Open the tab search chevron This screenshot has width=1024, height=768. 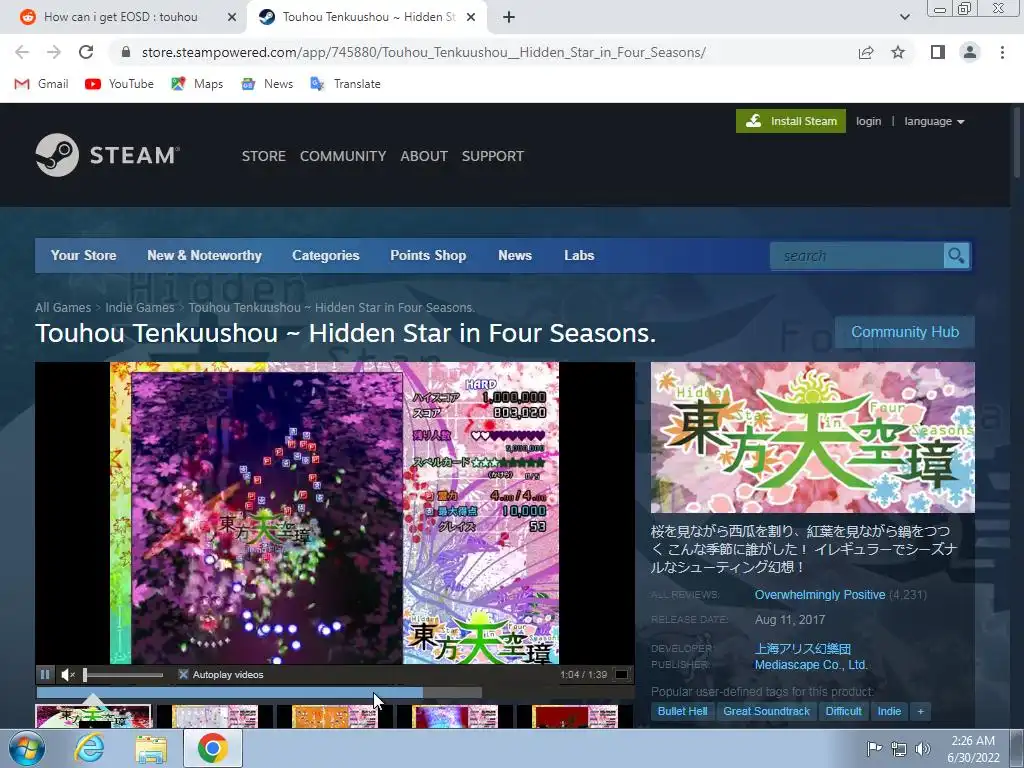pyautogui.click(x=904, y=17)
